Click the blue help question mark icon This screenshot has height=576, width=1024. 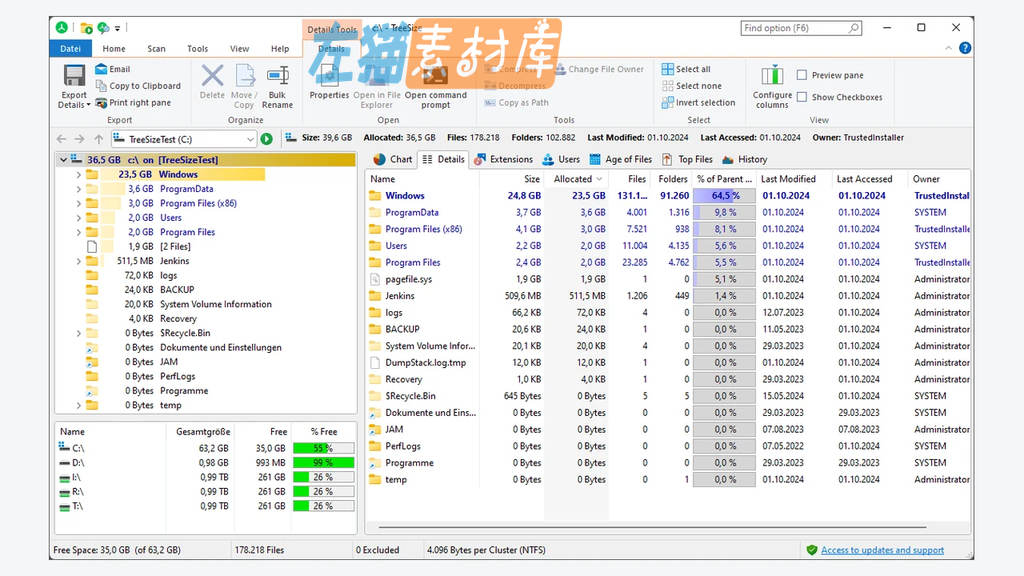tap(965, 48)
